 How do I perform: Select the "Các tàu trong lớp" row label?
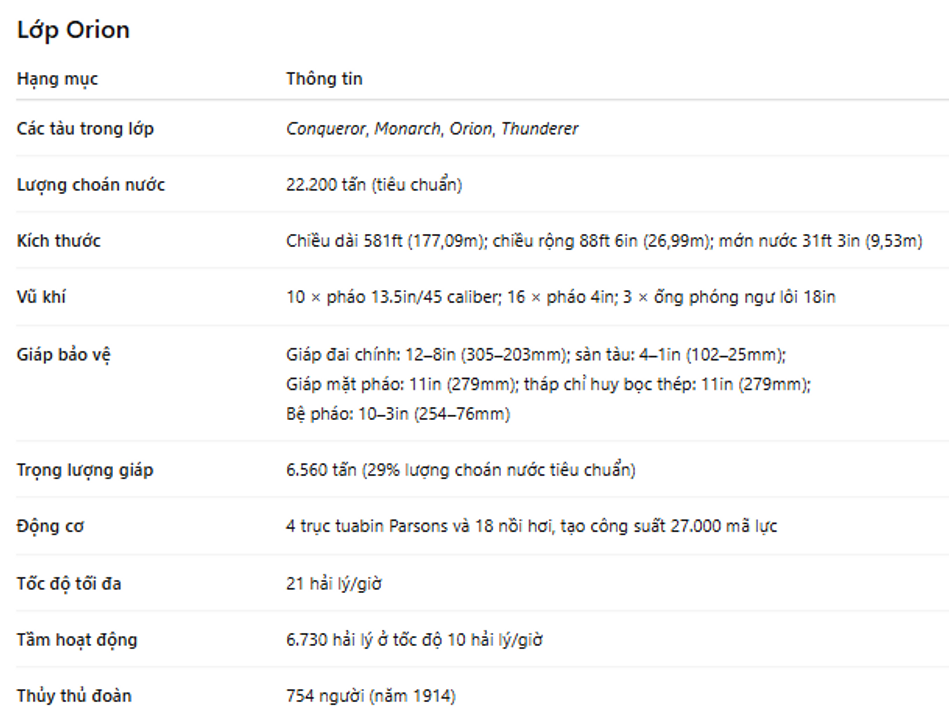[85, 129]
